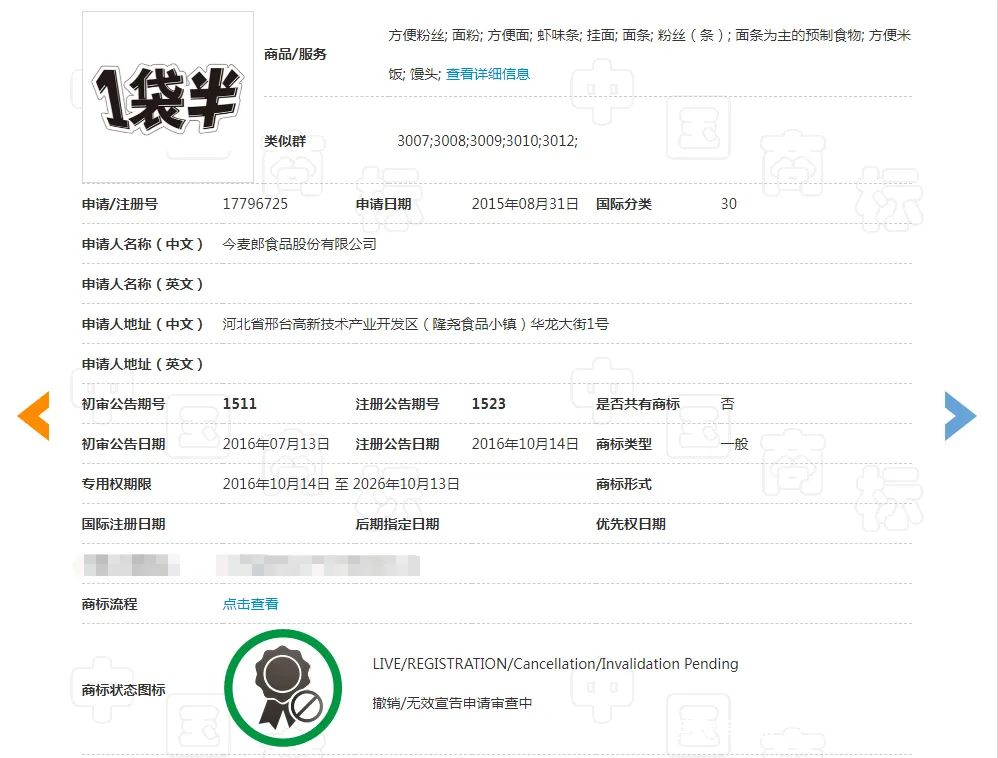Click the 后期指定日期 label

click(x=397, y=524)
